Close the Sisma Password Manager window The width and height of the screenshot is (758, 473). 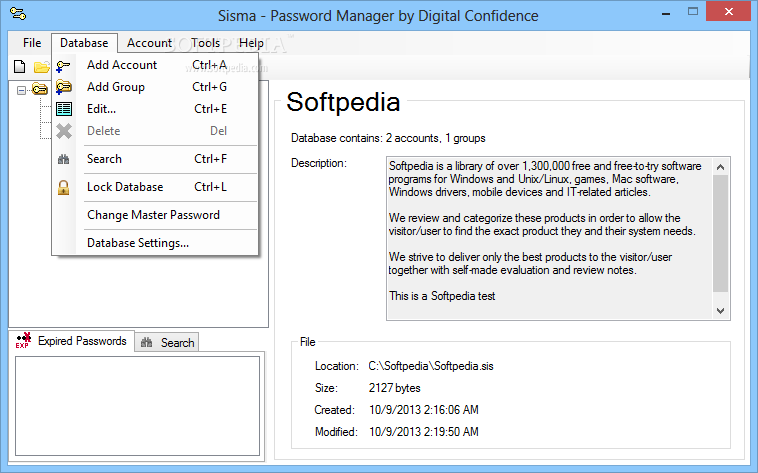coord(729,12)
